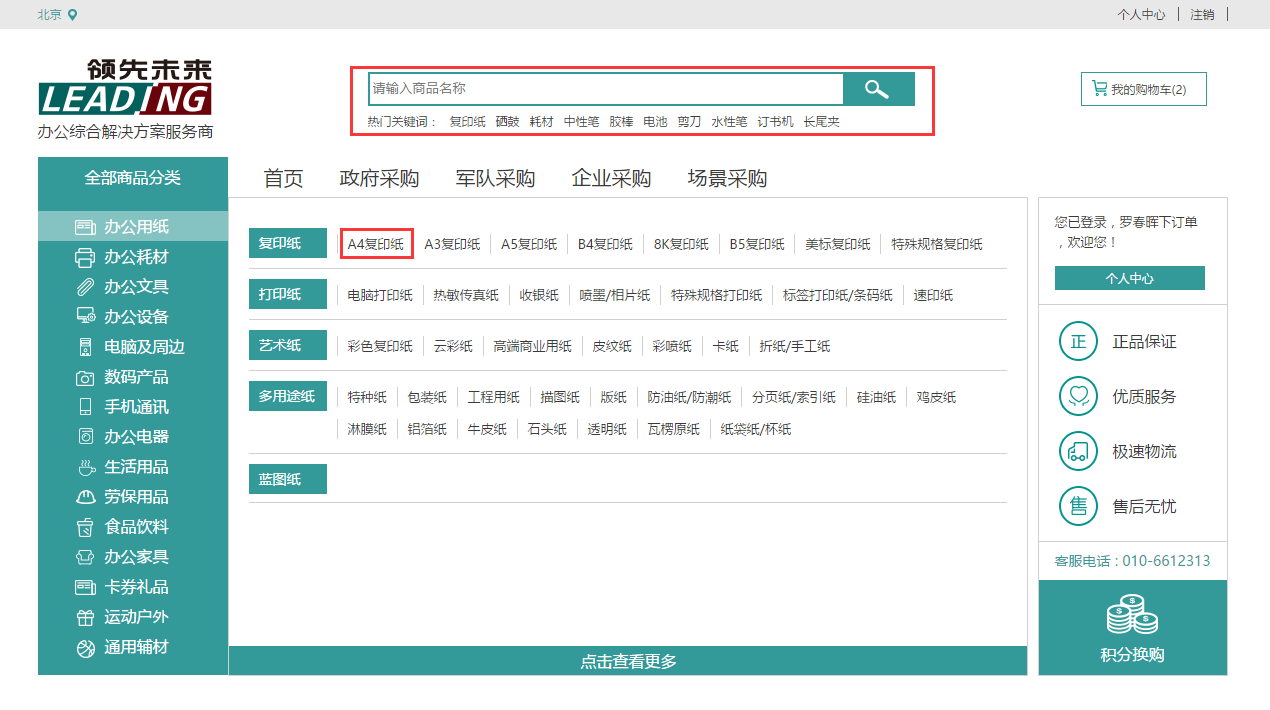The width and height of the screenshot is (1270, 710).
Task: Select the A4复印纸 link
Action: click(376, 244)
